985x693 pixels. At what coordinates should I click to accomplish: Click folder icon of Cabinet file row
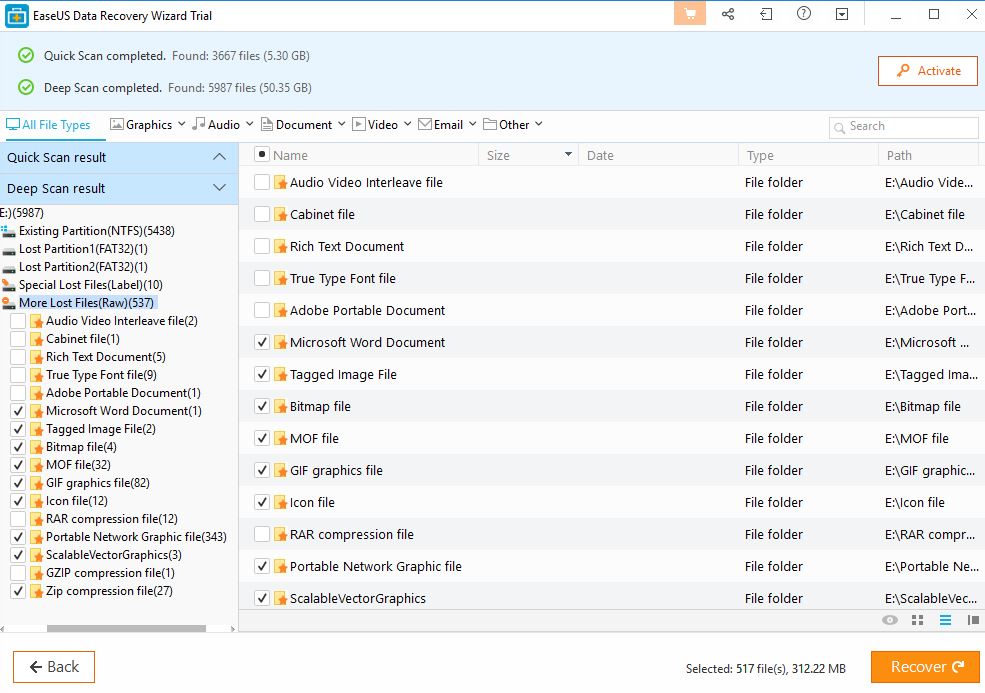(x=281, y=214)
